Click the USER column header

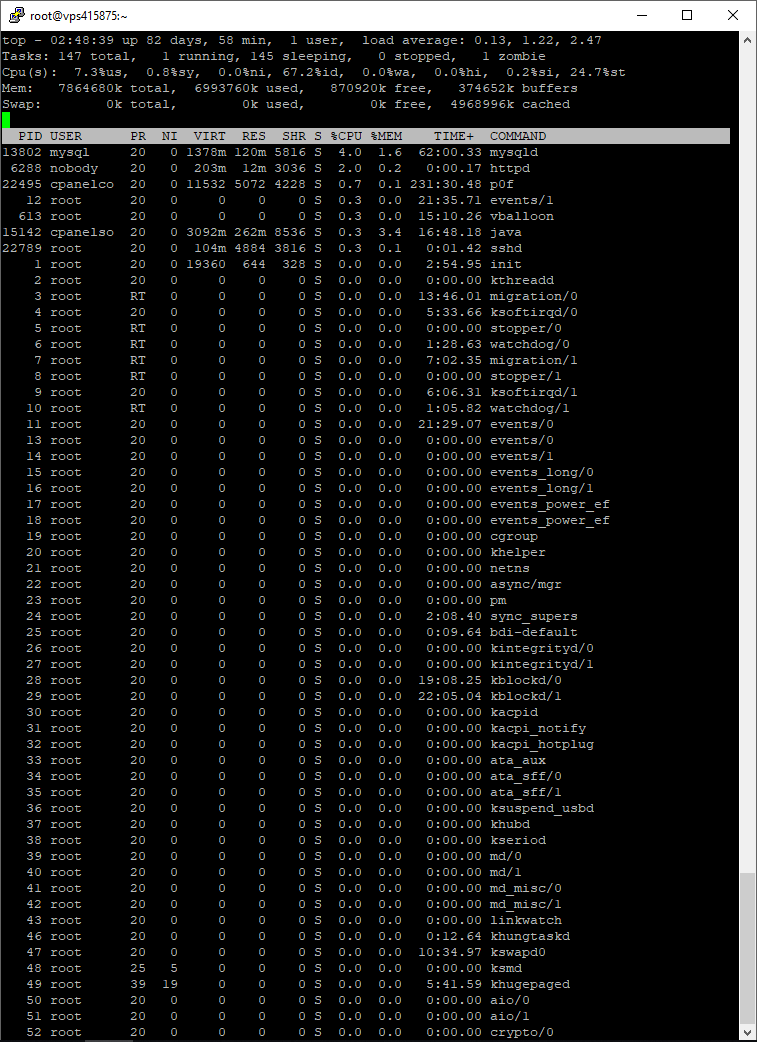pos(66,136)
